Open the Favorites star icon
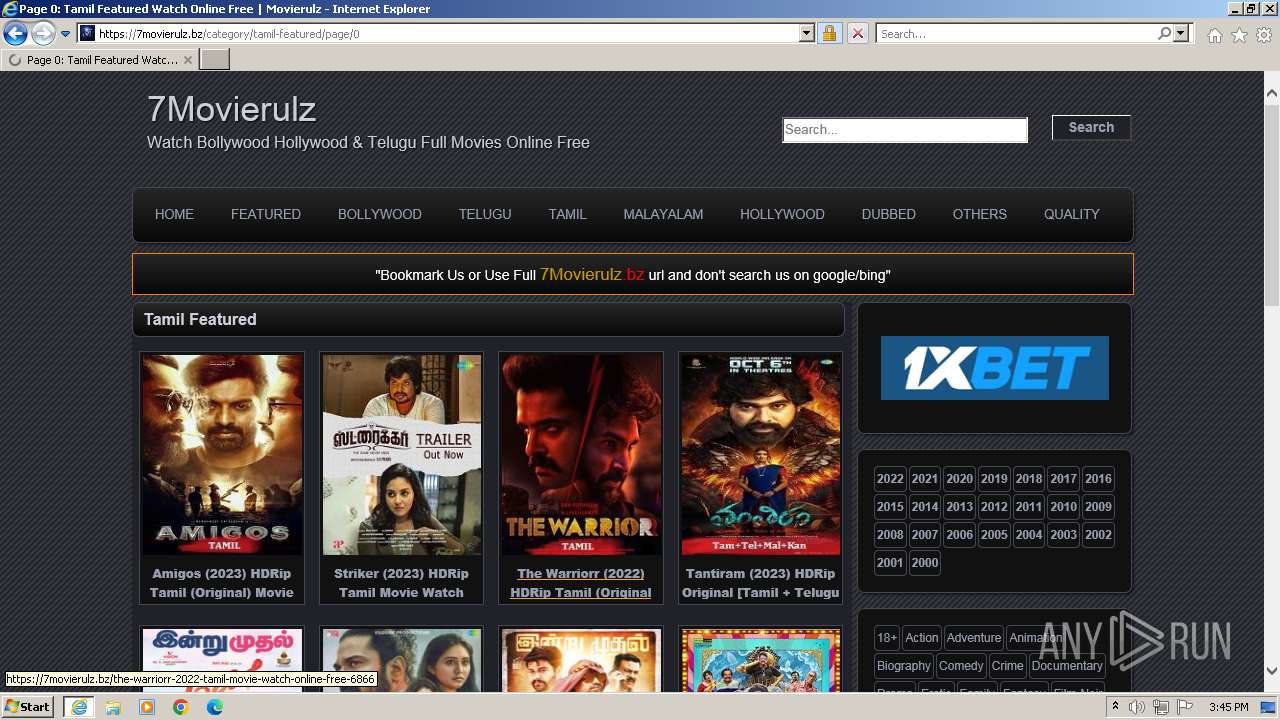This screenshot has height=720, width=1280. click(x=1239, y=35)
